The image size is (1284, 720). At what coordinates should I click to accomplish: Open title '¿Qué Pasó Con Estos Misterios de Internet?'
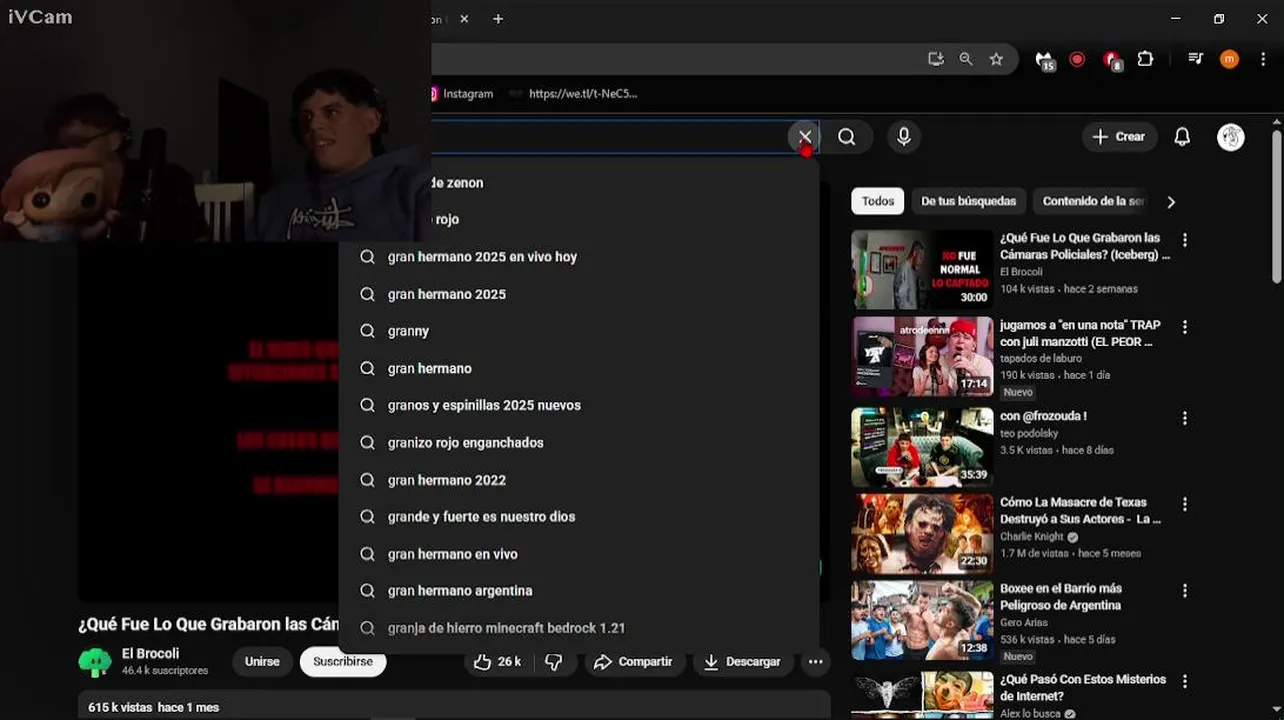click(x=1083, y=688)
